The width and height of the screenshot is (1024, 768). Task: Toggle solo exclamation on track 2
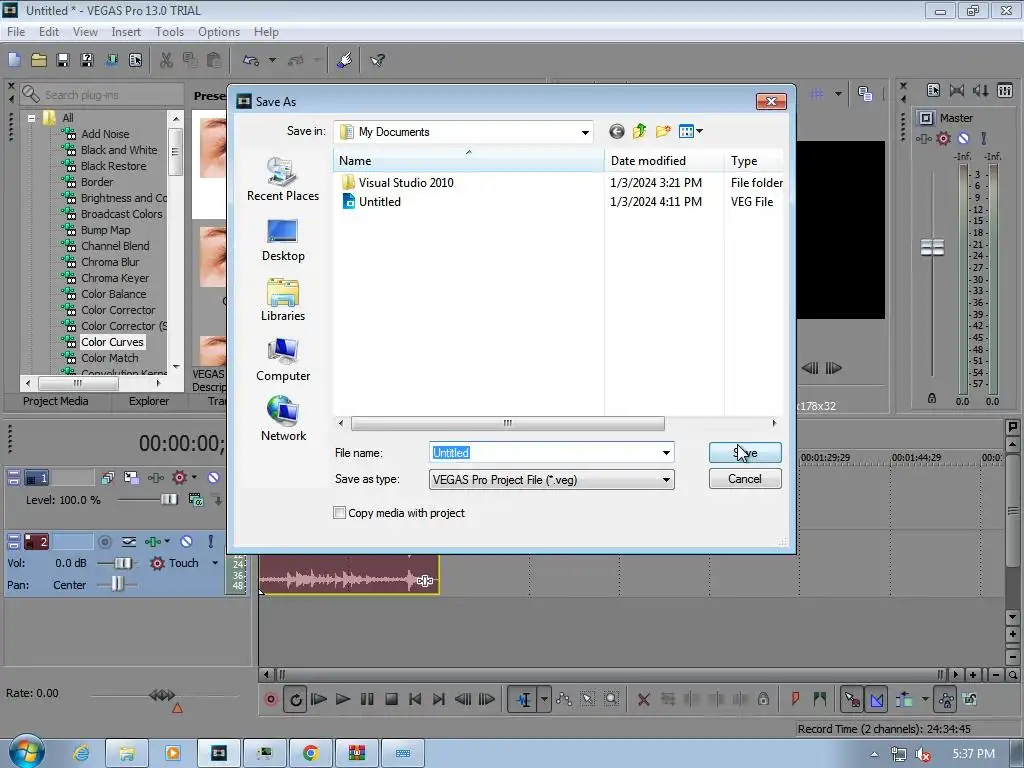[210, 541]
